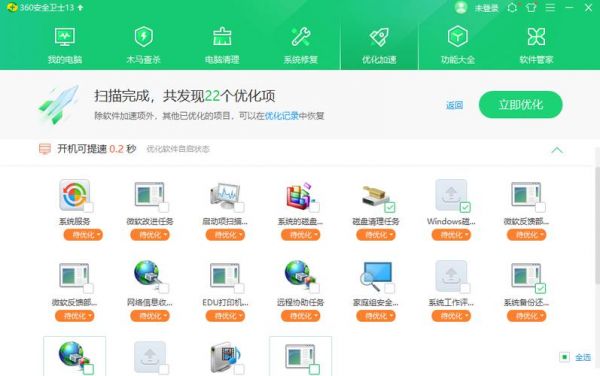This screenshot has height=376, width=600.
Task: Open 待优化 dropdown under EDU打印机
Action: pyautogui.click(x=225, y=316)
